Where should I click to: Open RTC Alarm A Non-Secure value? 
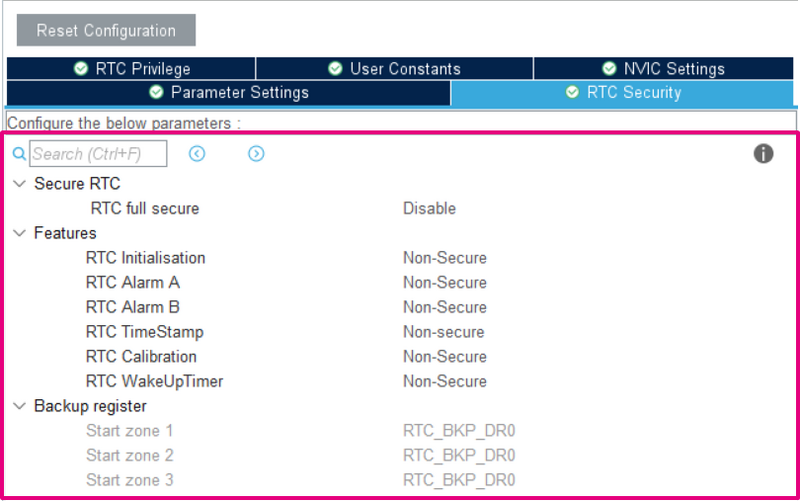444,282
